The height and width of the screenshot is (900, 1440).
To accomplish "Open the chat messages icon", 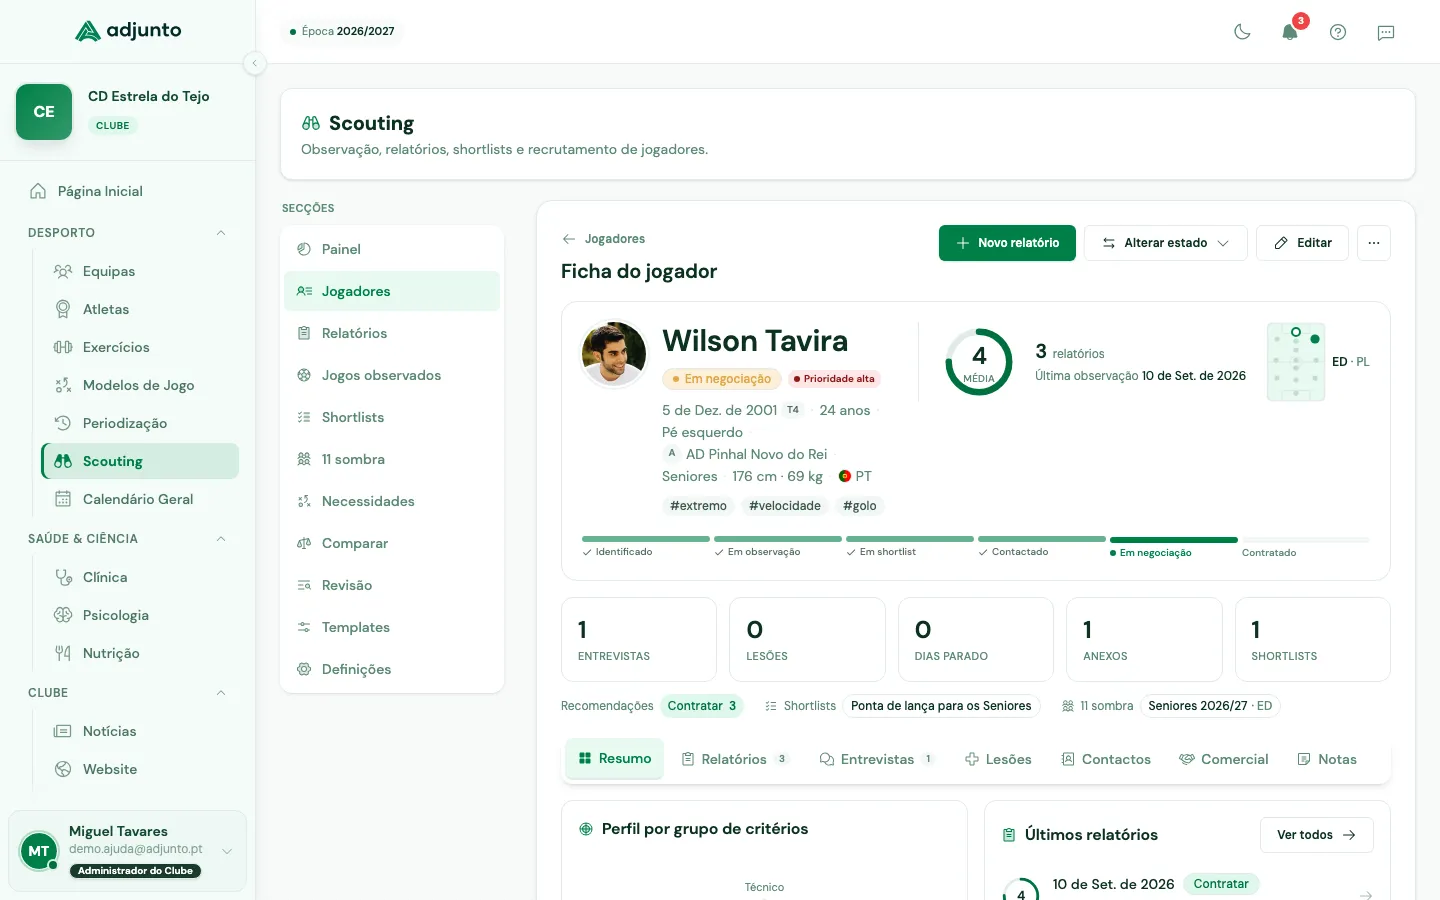I will [x=1386, y=32].
